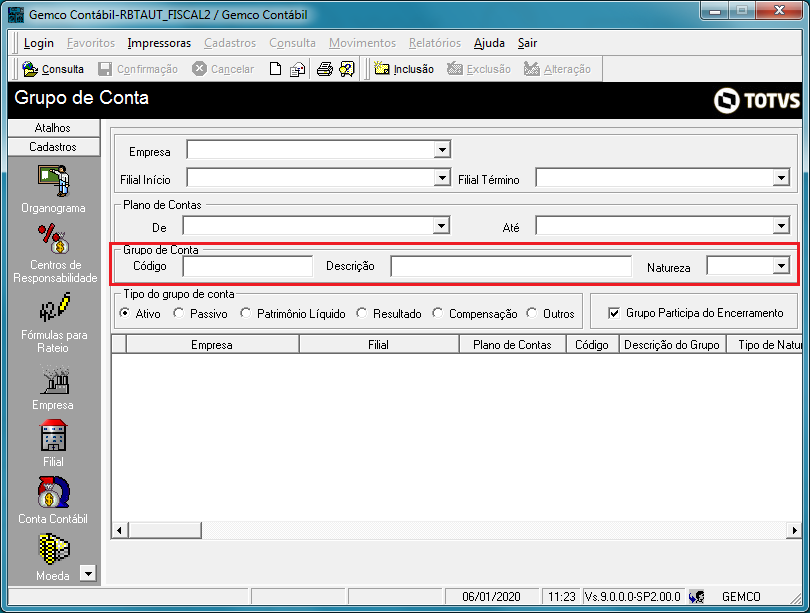Click the TOTVS logo
810x613 pixels.
coord(757,100)
